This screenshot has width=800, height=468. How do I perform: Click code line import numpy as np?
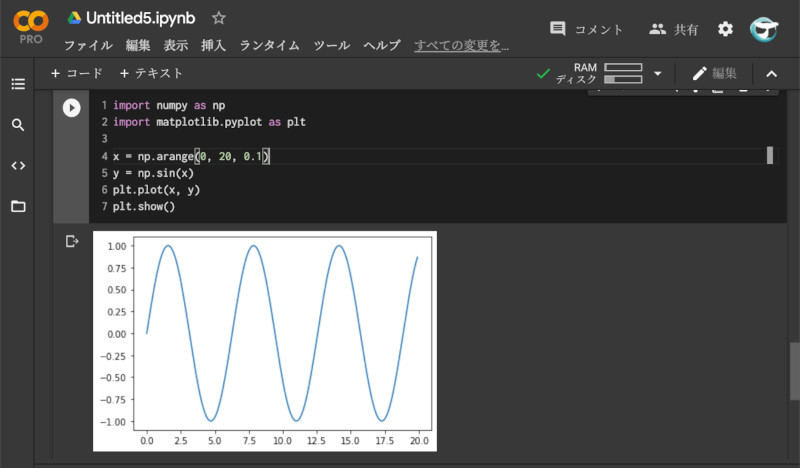pyautogui.click(x=169, y=105)
